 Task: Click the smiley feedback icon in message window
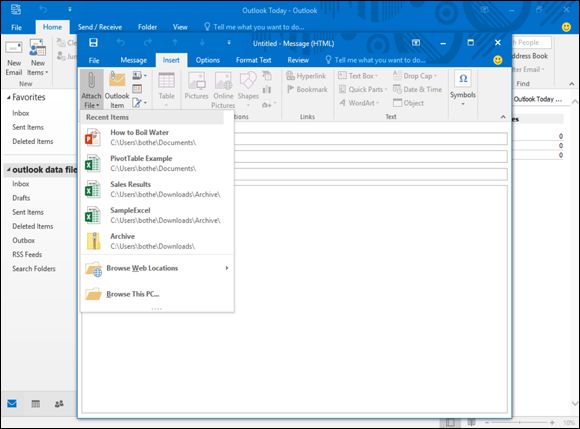(498, 60)
